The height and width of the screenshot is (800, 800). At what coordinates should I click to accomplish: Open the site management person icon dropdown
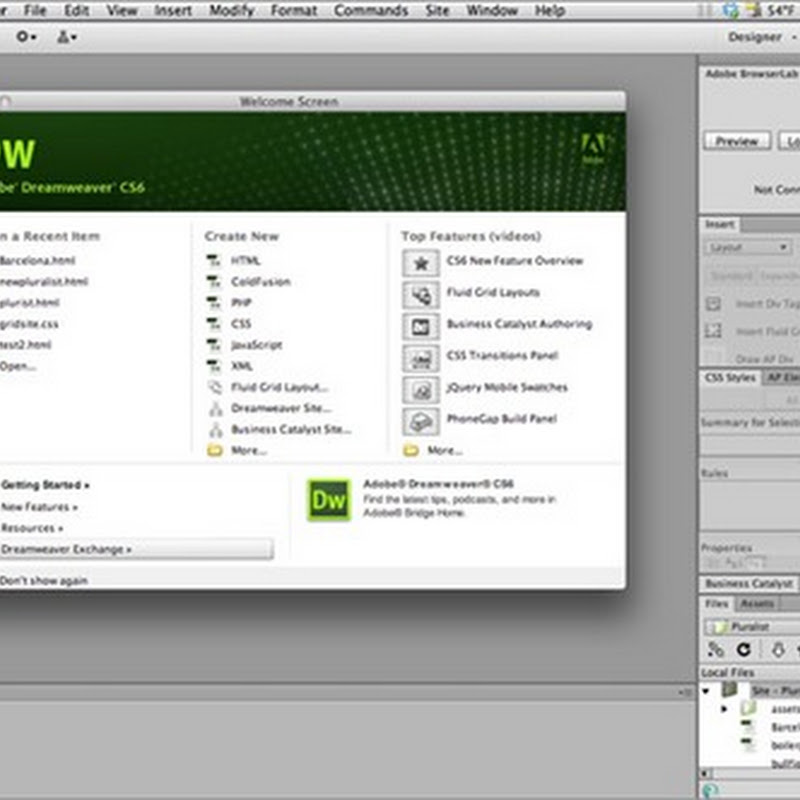66,37
